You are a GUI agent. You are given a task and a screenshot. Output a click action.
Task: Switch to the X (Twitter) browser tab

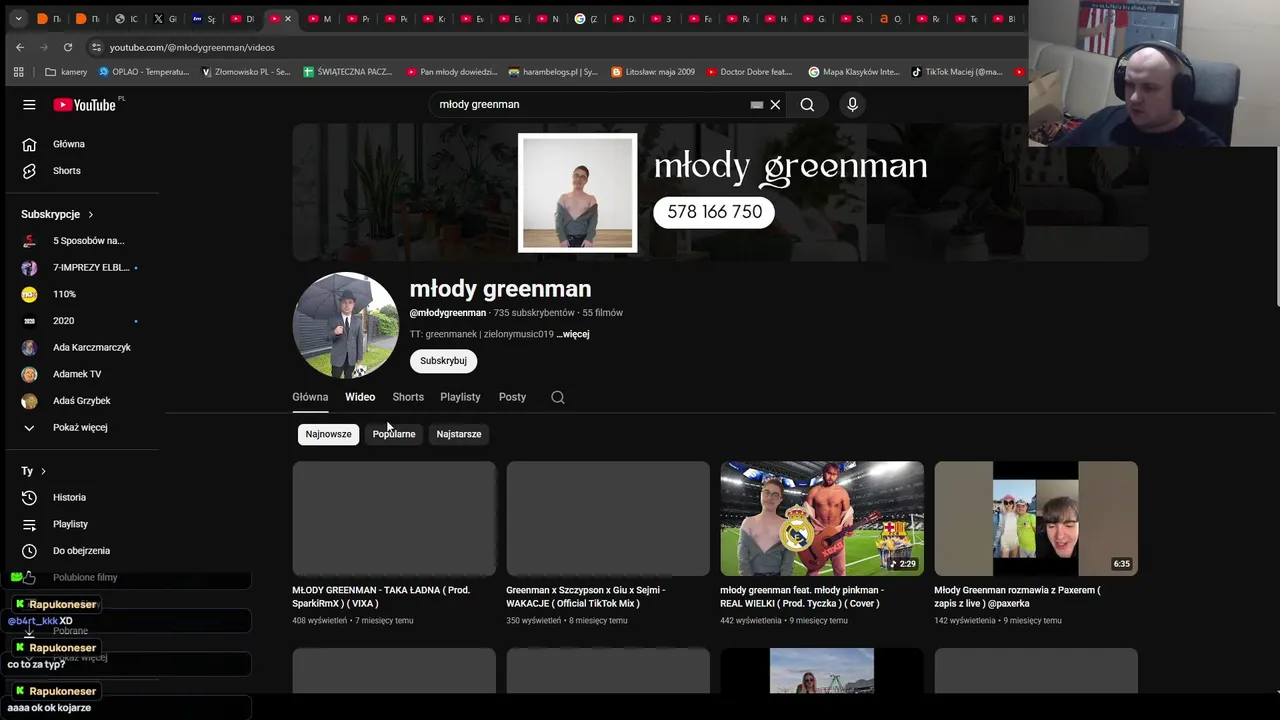tap(164, 19)
